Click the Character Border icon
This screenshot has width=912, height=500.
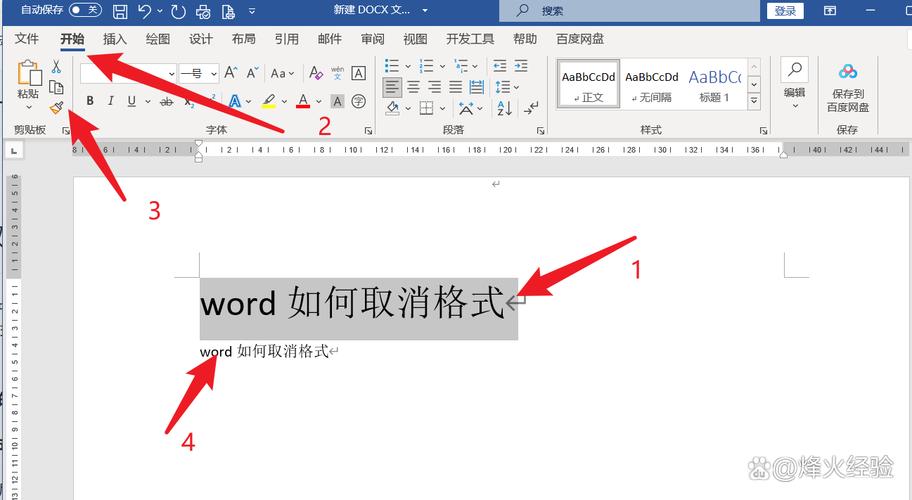pyautogui.click(x=359, y=73)
